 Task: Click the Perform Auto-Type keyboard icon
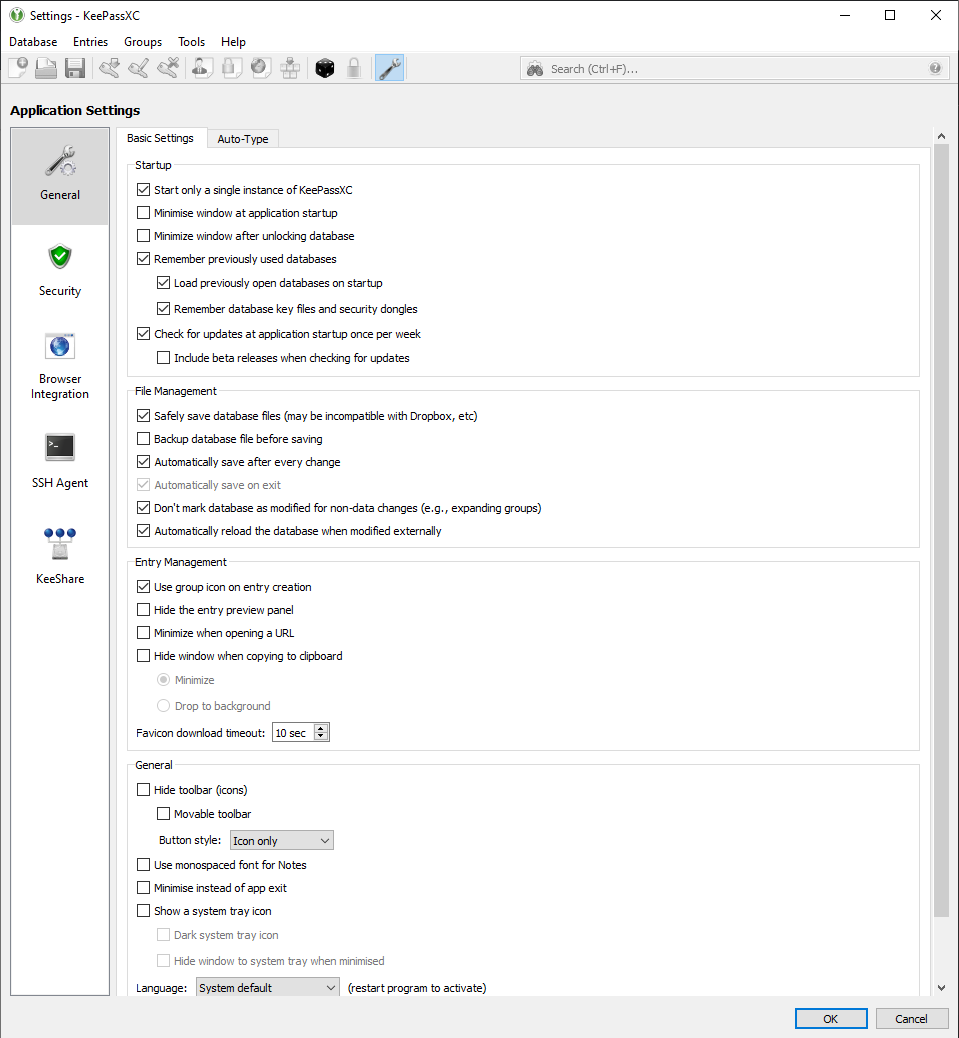click(x=290, y=68)
